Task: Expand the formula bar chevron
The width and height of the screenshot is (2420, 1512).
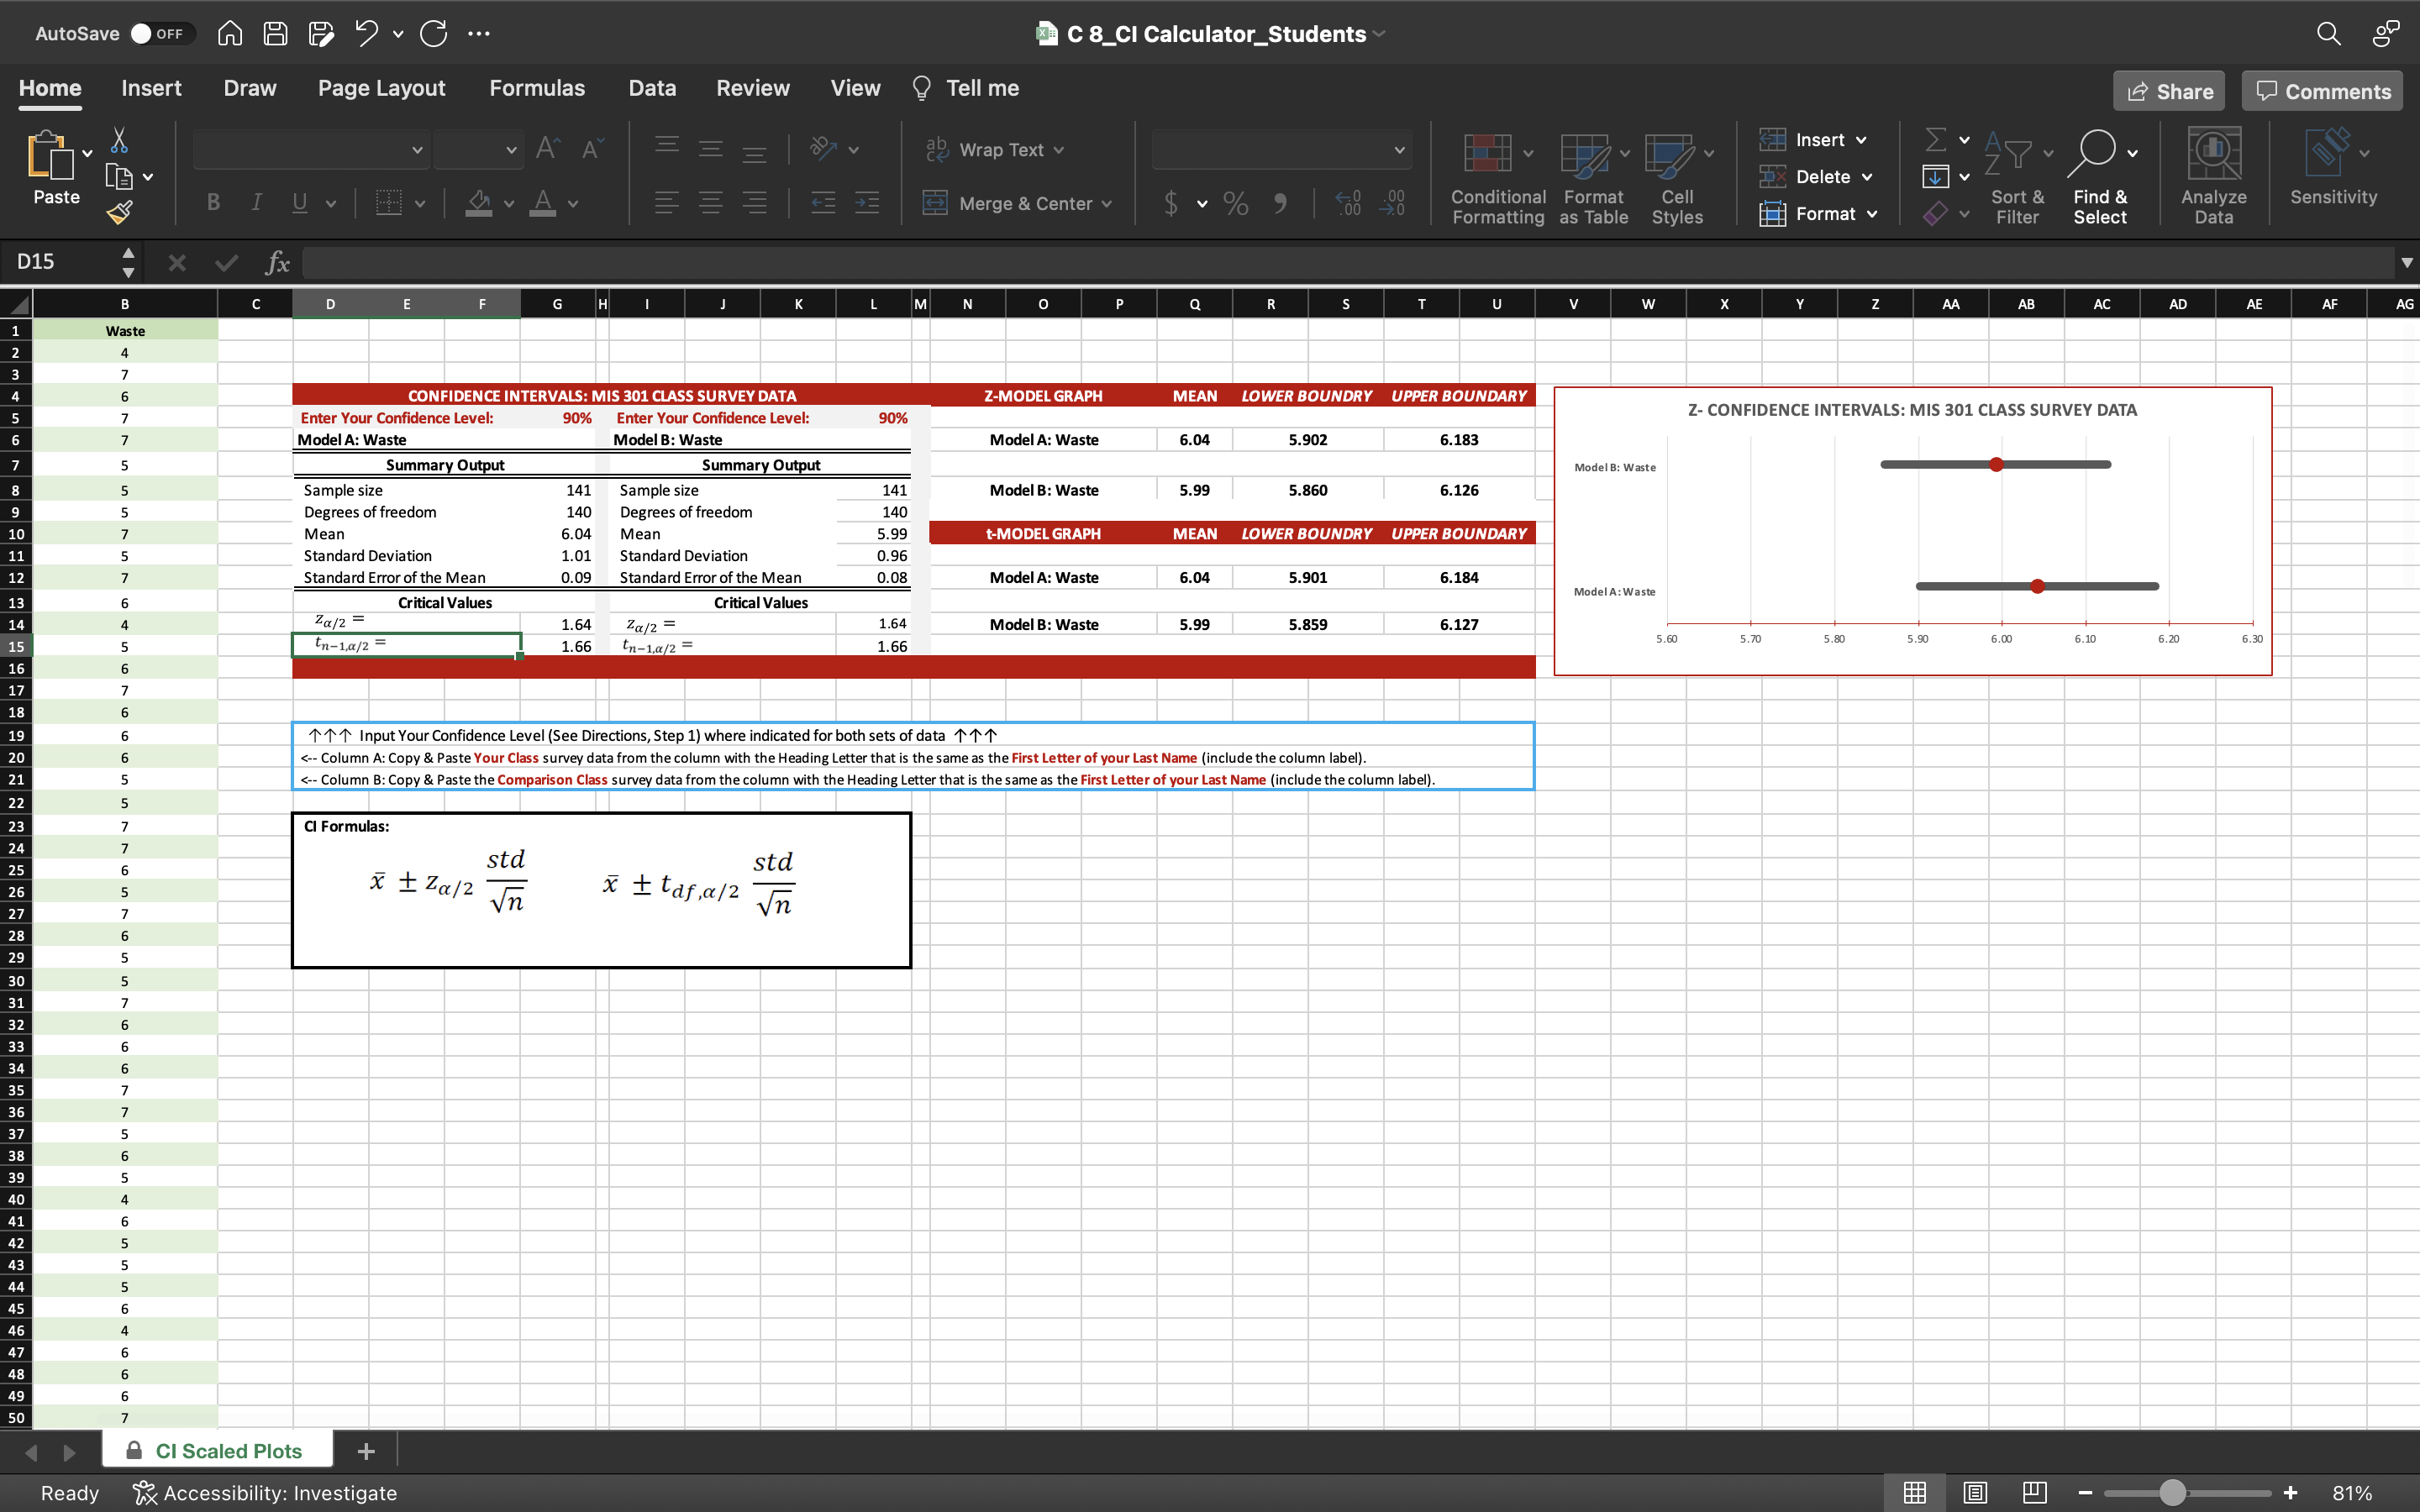Action: pos(2406,262)
